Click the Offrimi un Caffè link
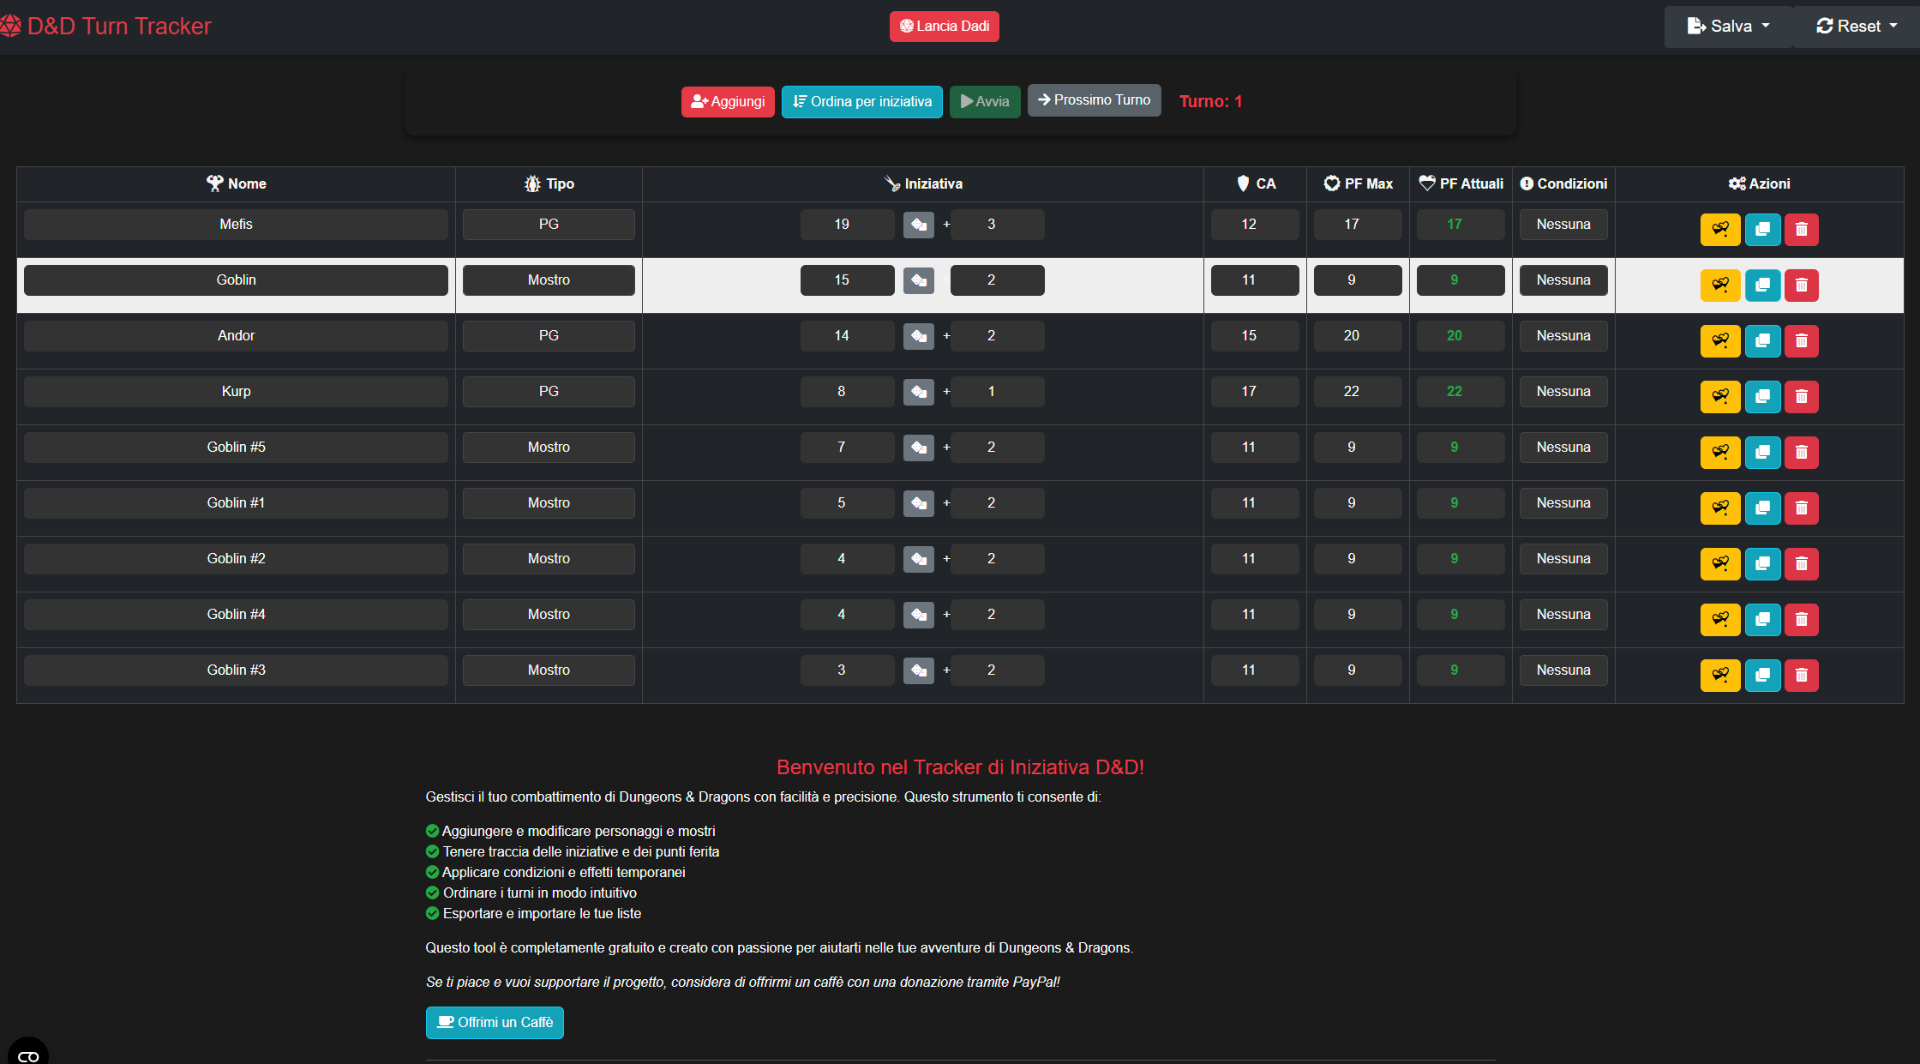 point(495,1022)
